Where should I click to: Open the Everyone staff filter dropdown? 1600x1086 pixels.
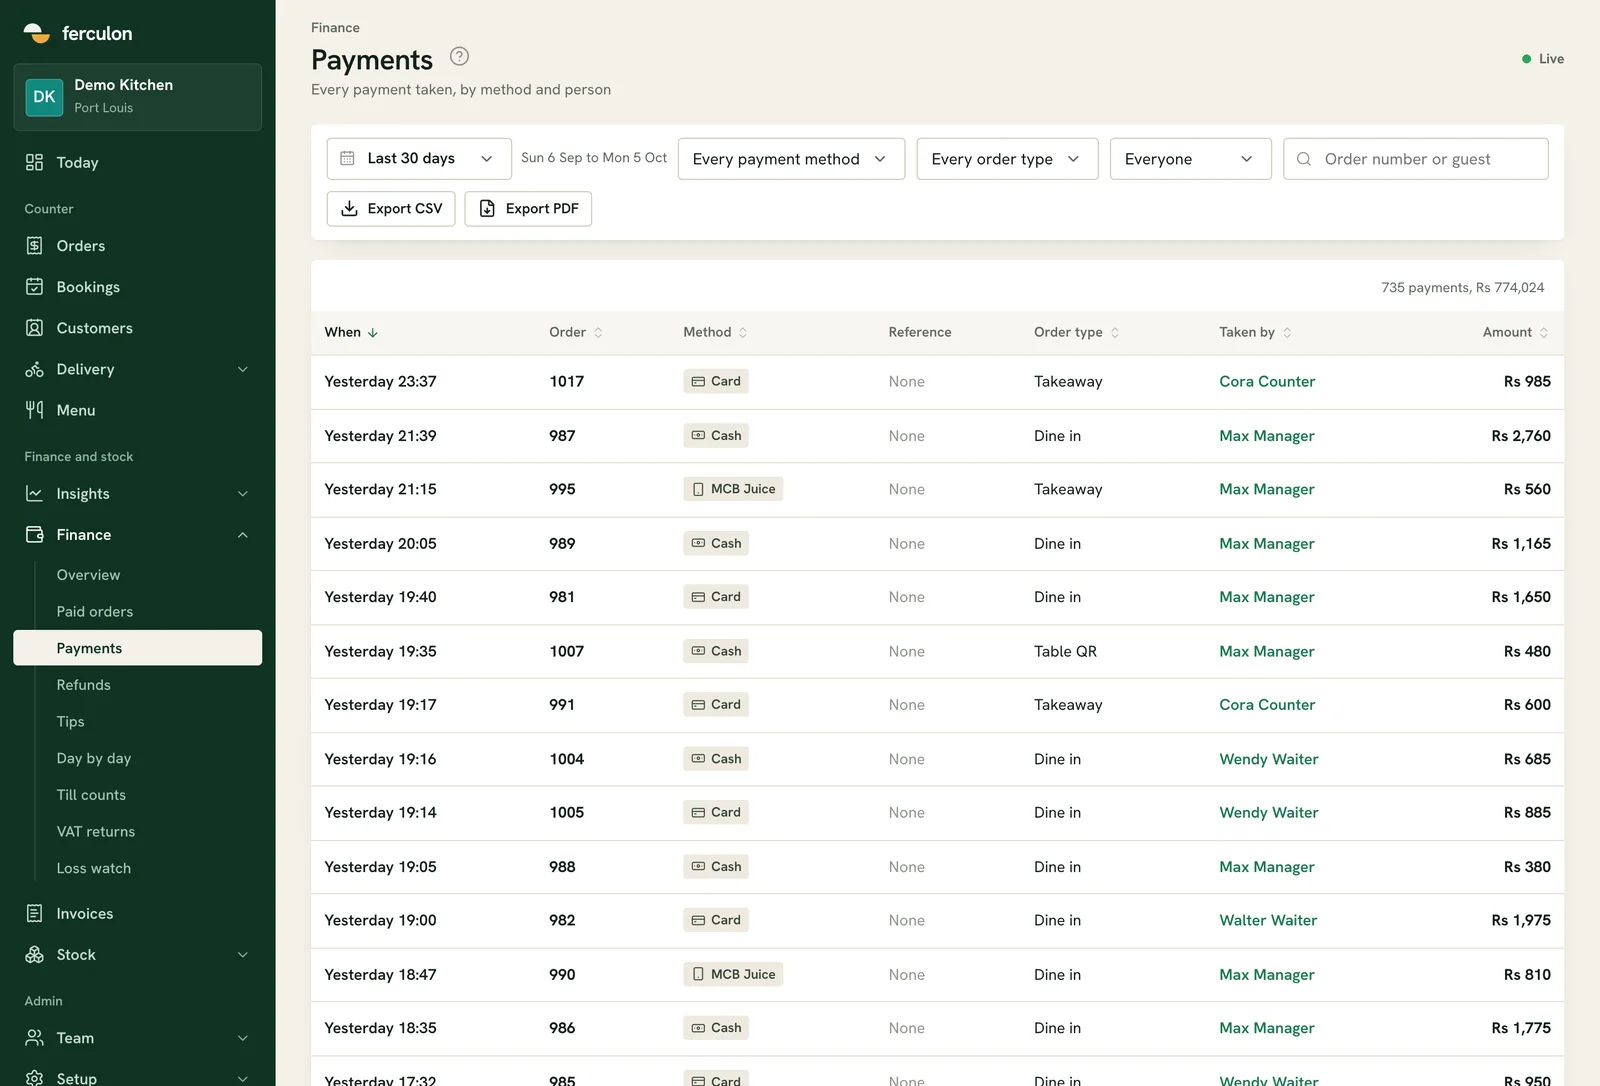(x=1190, y=159)
